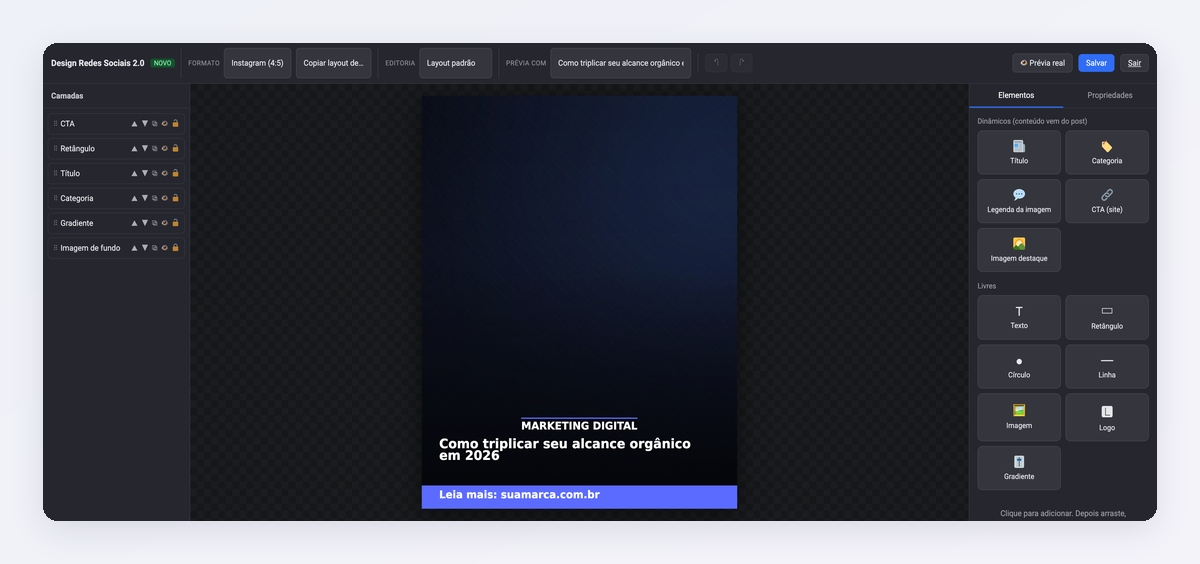
Task: Toggle lock on the CTA layer
Action: pos(175,124)
